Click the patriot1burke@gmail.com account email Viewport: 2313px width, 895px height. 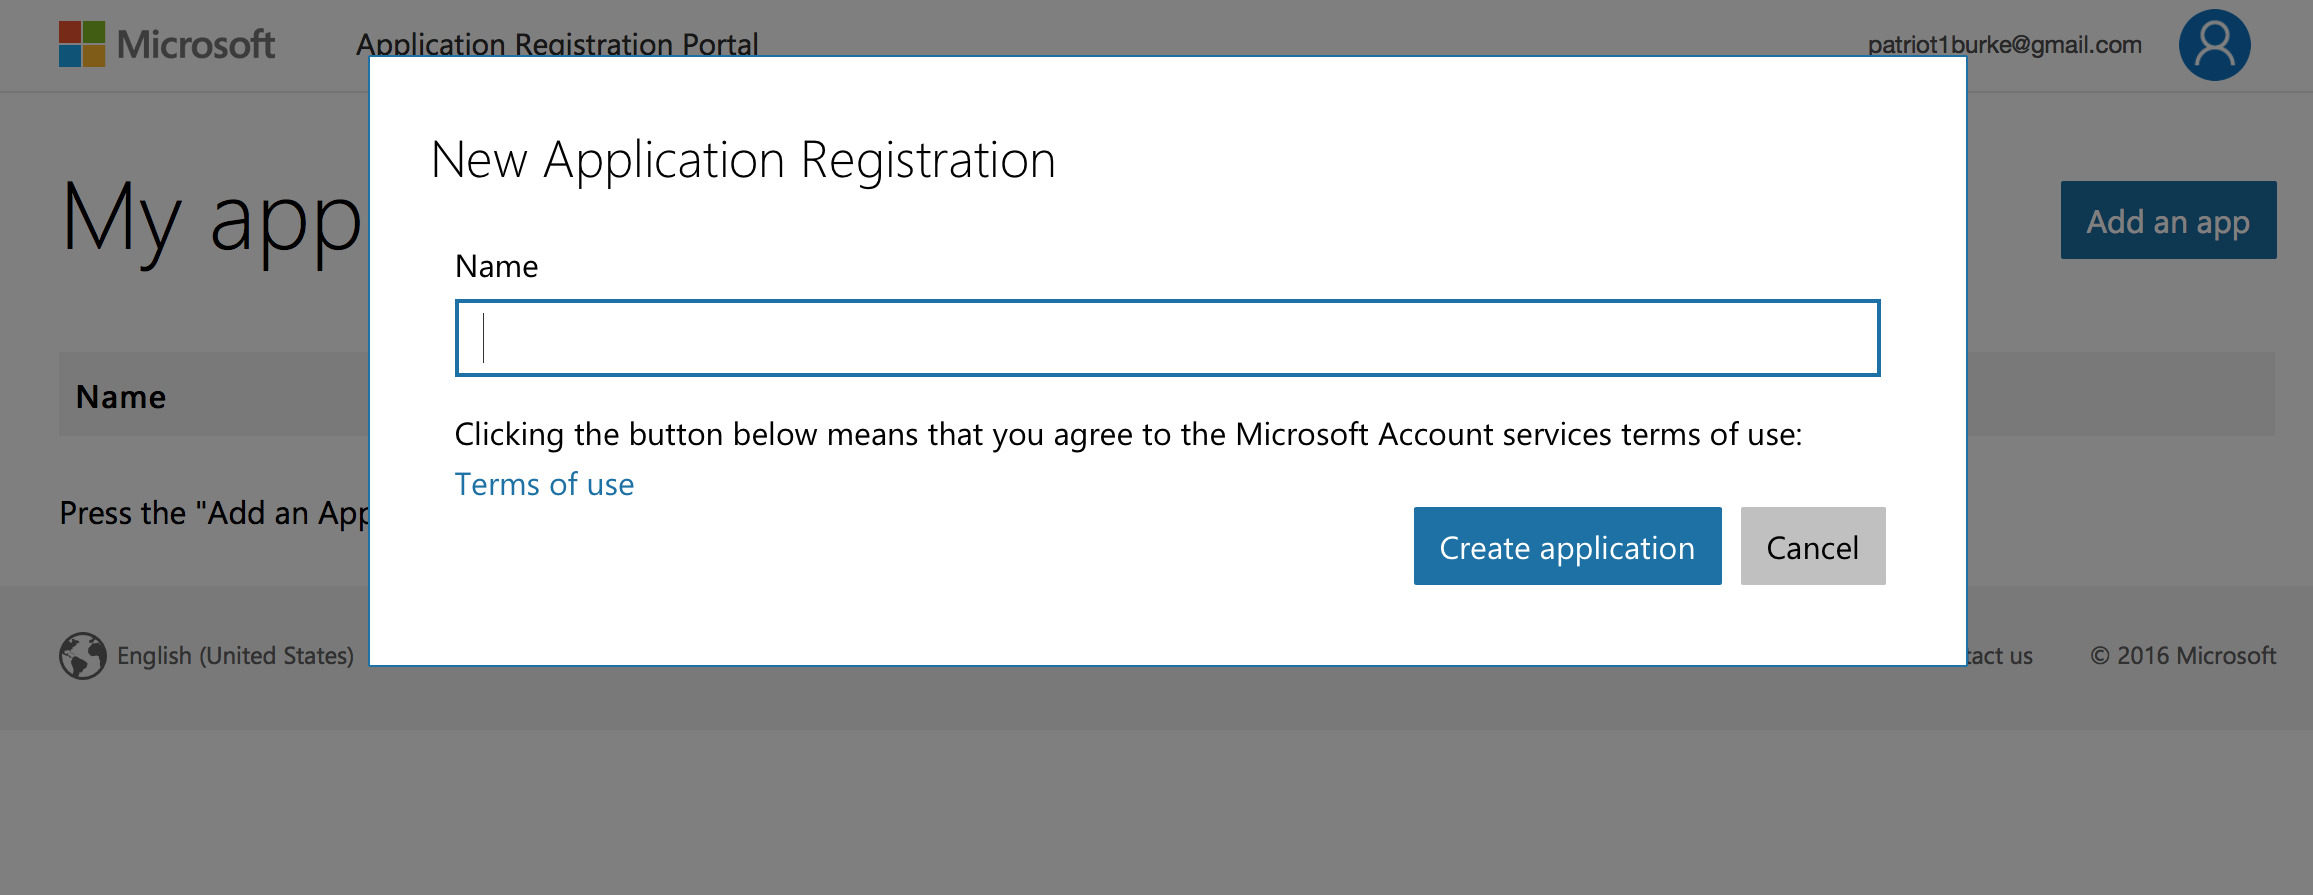2004,45
